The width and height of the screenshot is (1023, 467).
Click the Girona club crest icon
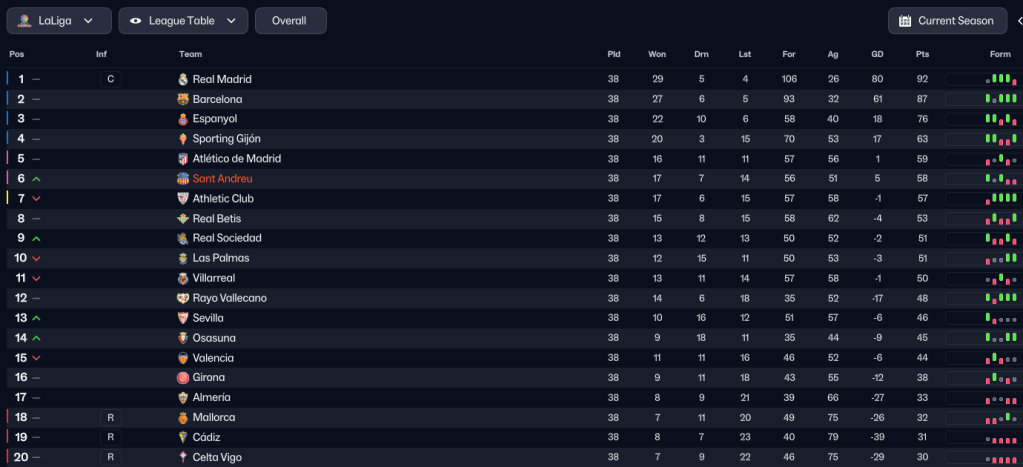pyautogui.click(x=183, y=378)
